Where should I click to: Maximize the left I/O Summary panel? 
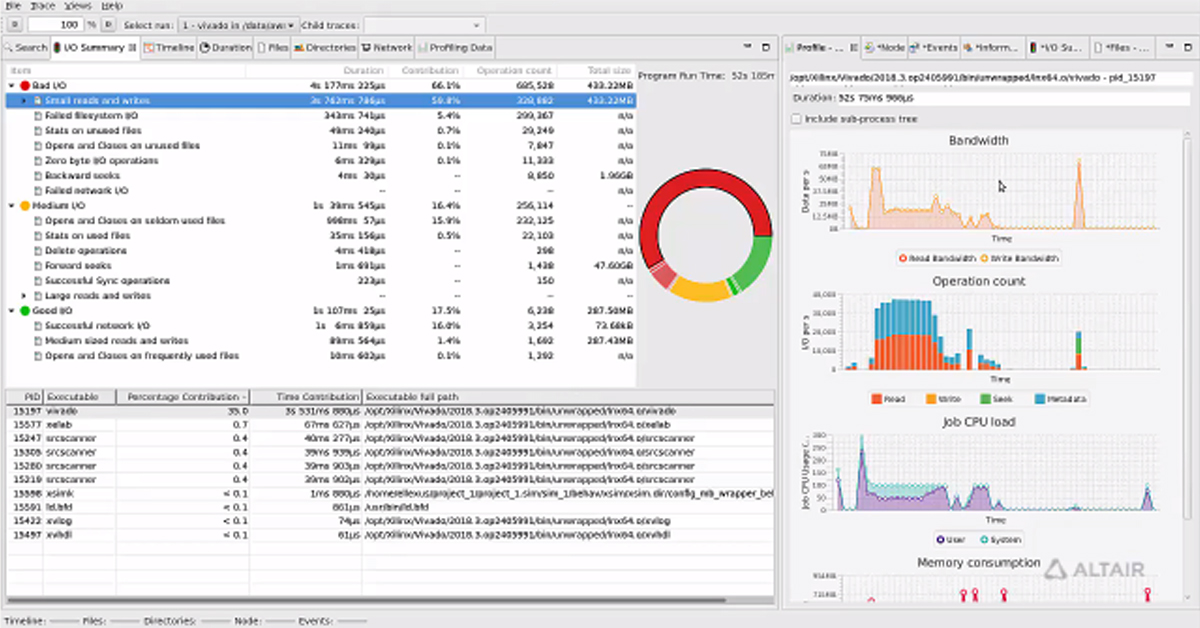tap(765, 47)
